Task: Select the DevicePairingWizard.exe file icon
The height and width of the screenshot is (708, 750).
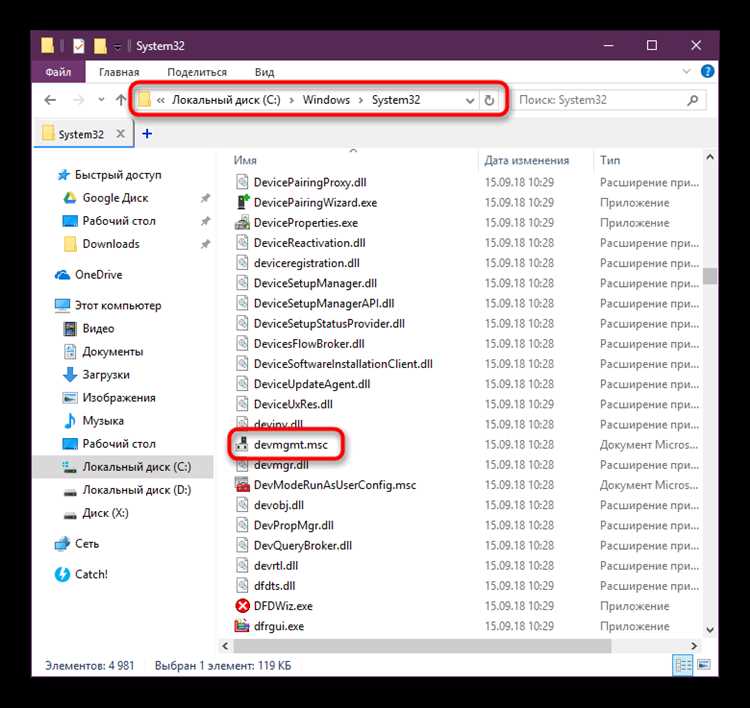Action: [243, 202]
